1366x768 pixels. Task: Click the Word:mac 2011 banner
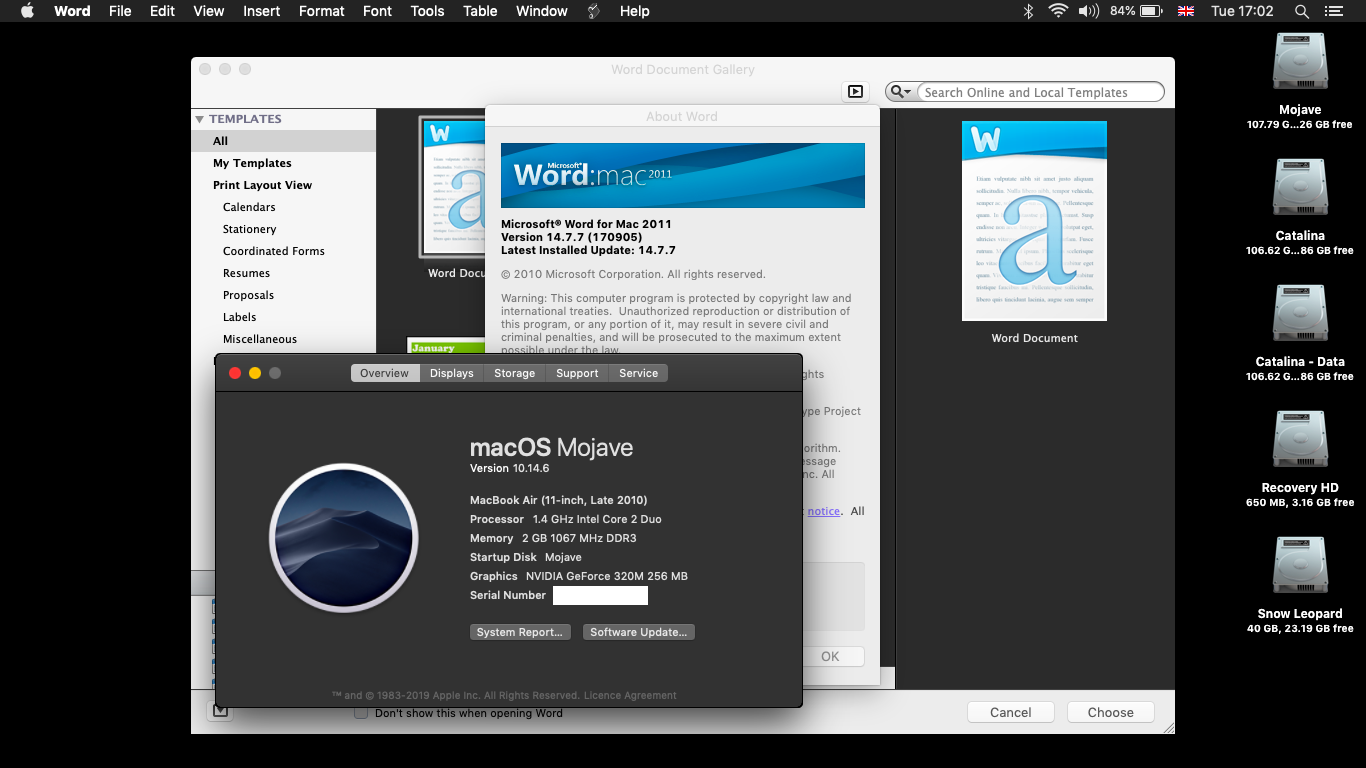click(x=683, y=175)
